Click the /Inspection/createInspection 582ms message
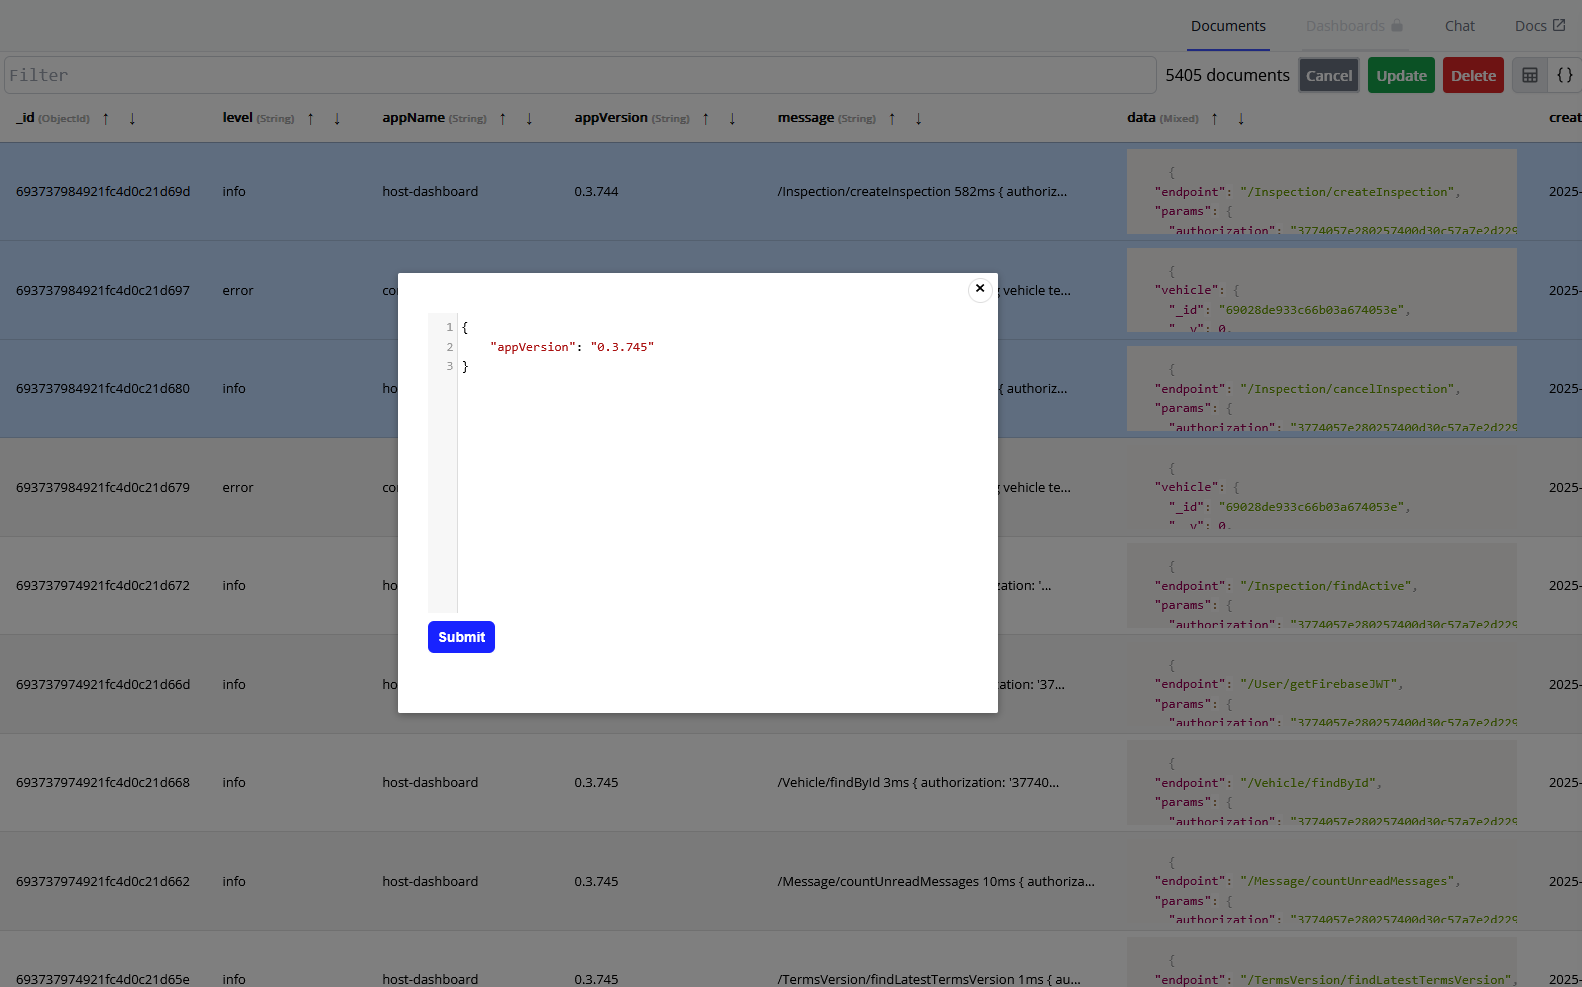The width and height of the screenshot is (1582, 987). click(x=922, y=191)
